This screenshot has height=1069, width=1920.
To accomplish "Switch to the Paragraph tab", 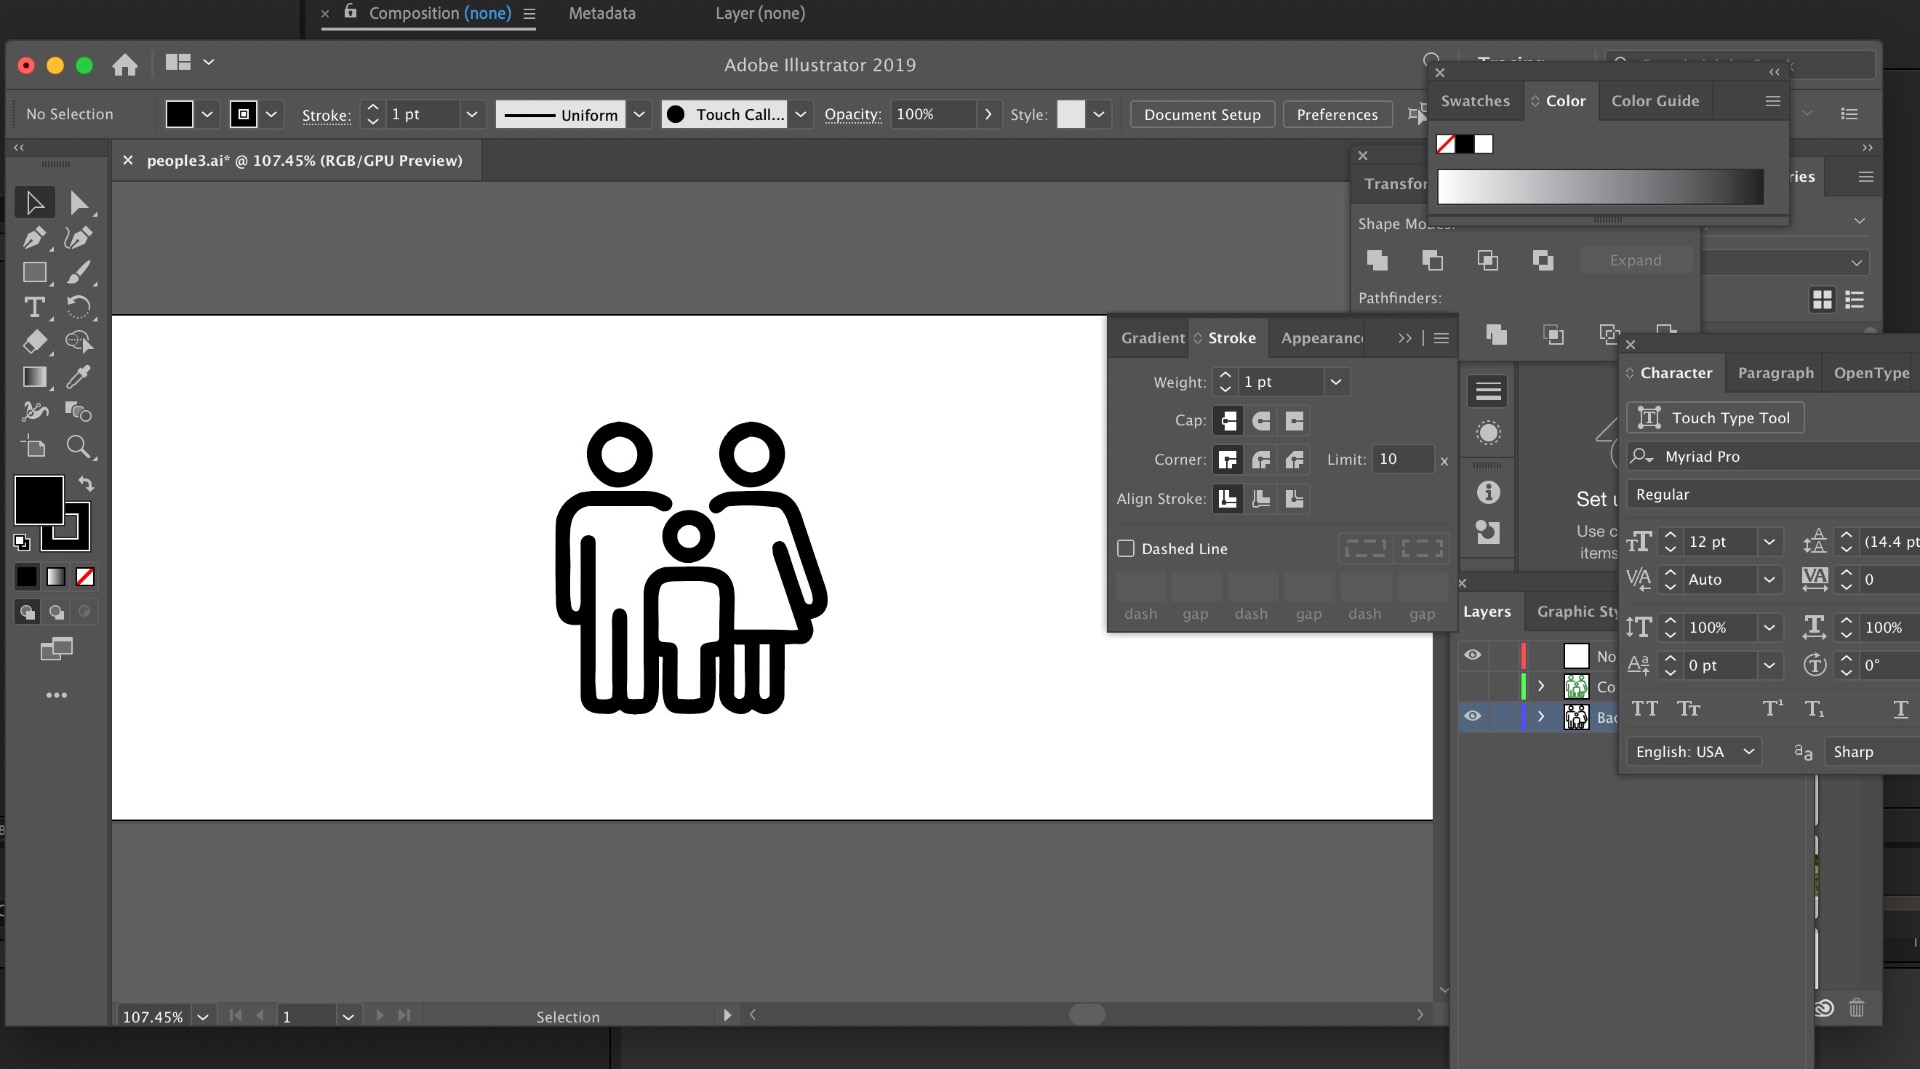I will pos(1775,373).
